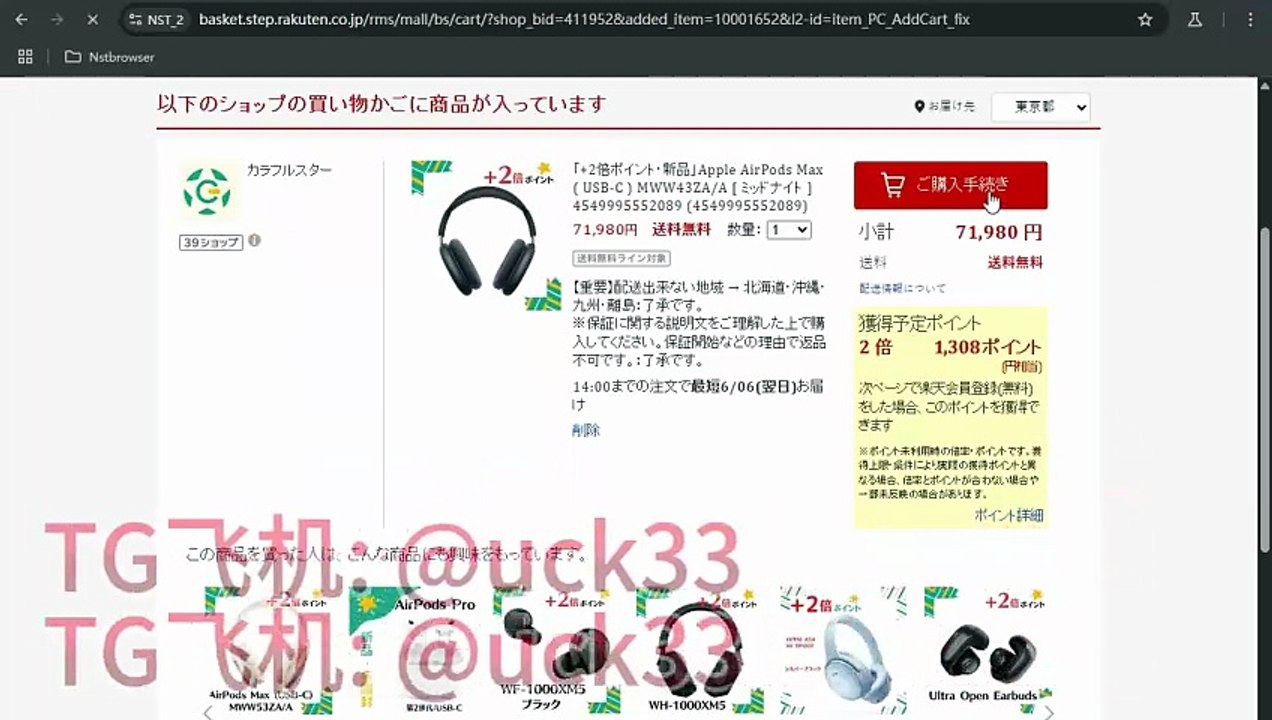Open the apps grid in the bookmarks bar
This screenshot has height=720, width=1272.
[x=25, y=57]
